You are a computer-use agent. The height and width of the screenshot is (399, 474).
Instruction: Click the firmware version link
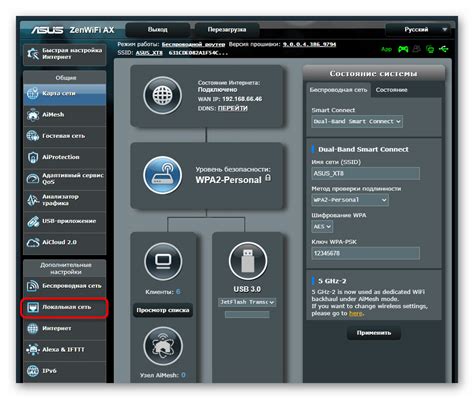click(x=309, y=44)
